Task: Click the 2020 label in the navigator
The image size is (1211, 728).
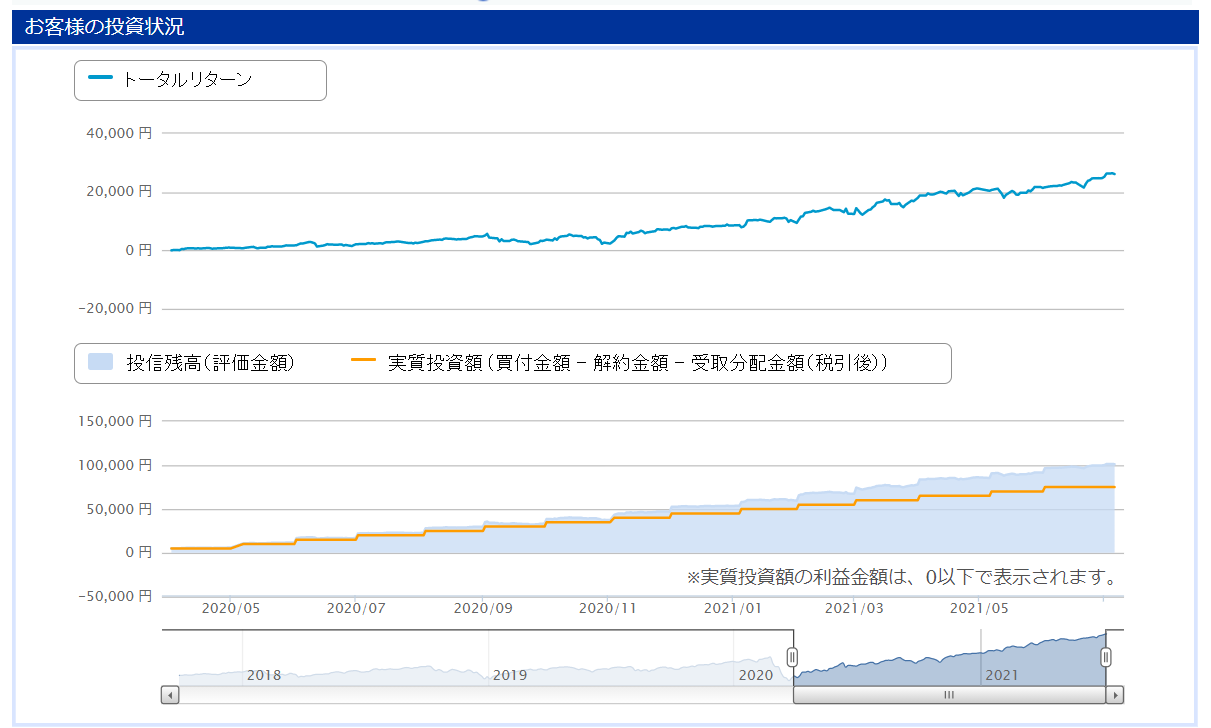Action: click(x=756, y=675)
